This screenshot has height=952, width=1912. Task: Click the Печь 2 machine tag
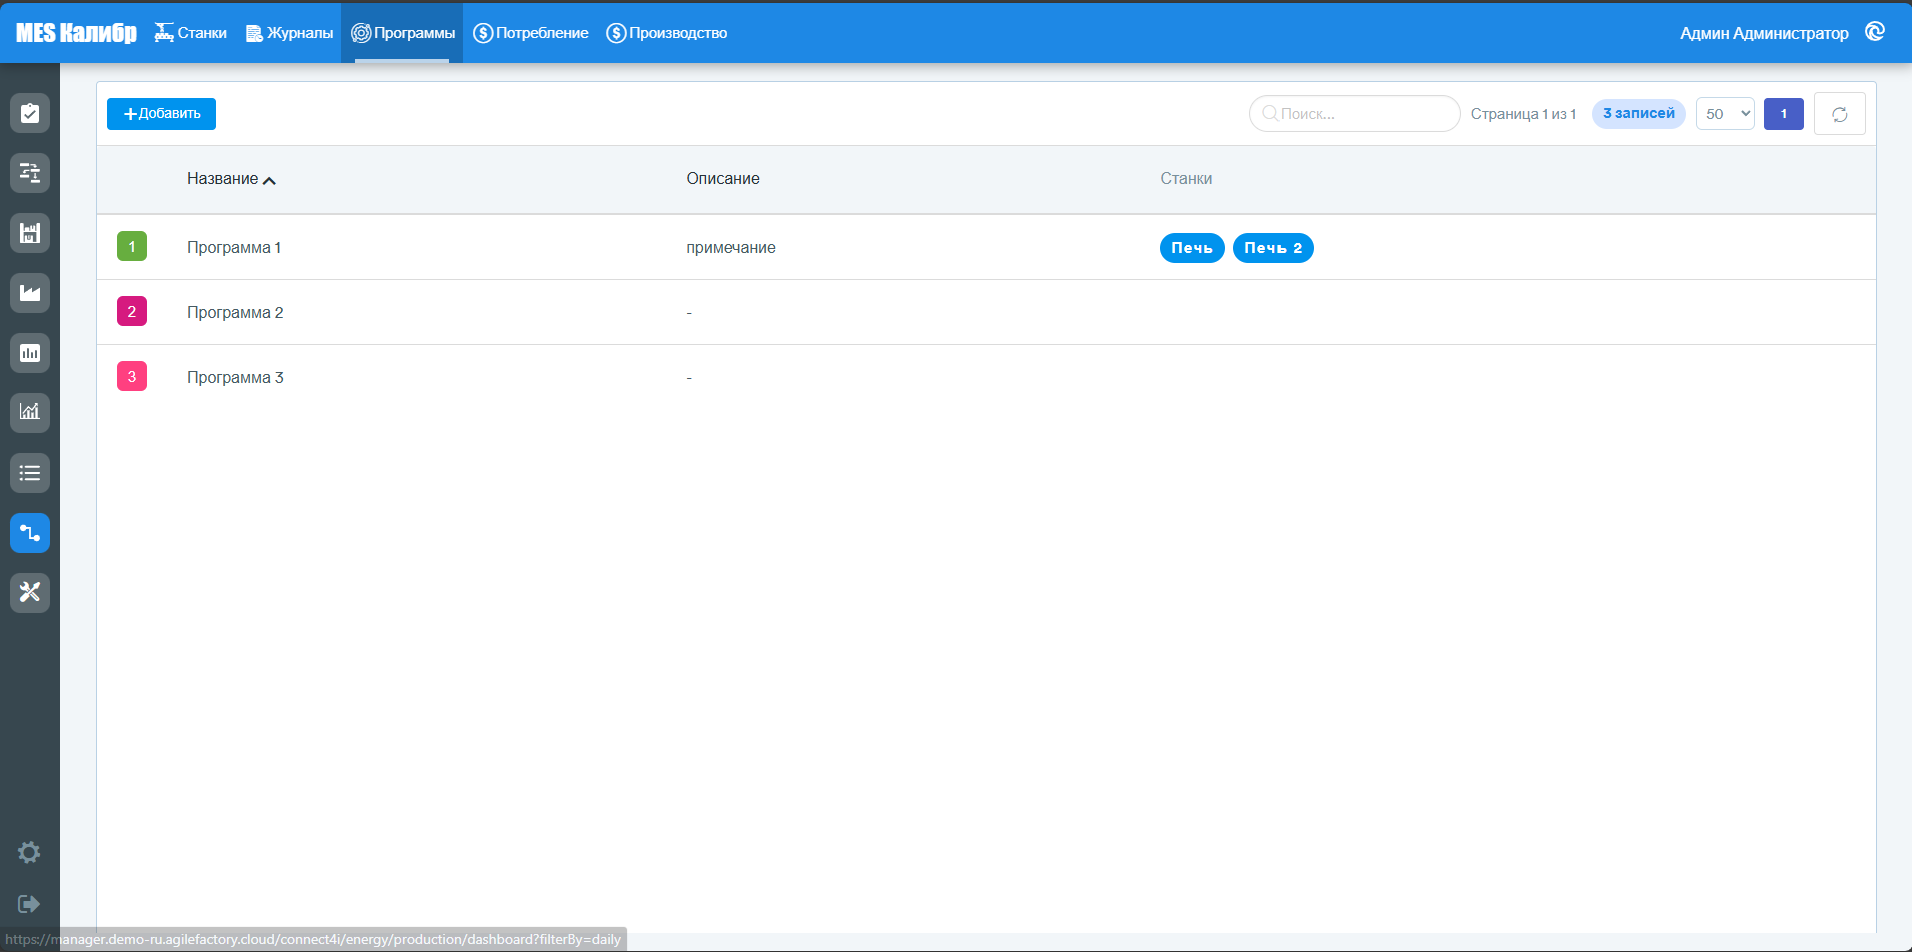(x=1273, y=248)
